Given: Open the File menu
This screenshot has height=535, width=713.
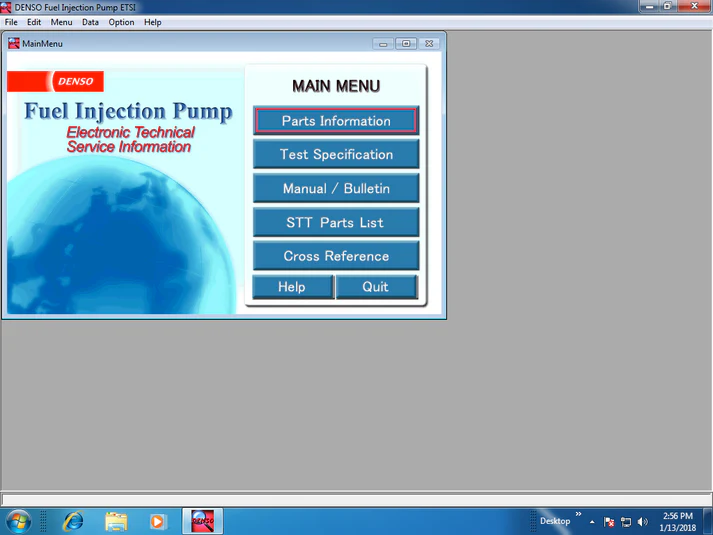Looking at the screenshot, I should click(x=11, y=22).
